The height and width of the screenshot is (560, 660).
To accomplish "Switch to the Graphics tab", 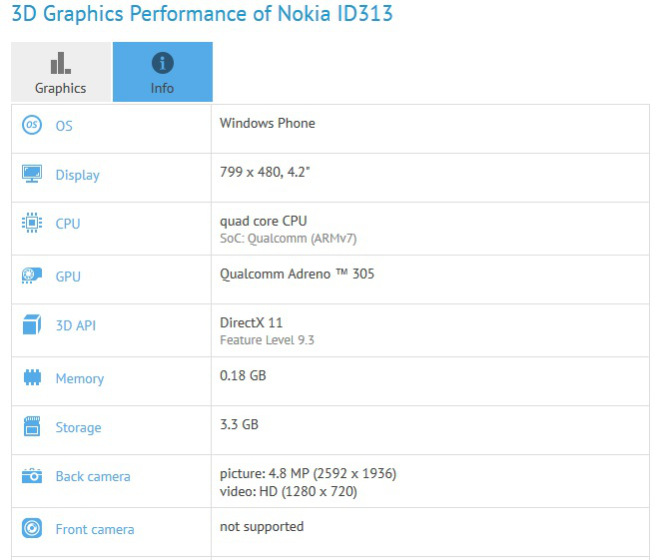I will (x=61, y=72).
